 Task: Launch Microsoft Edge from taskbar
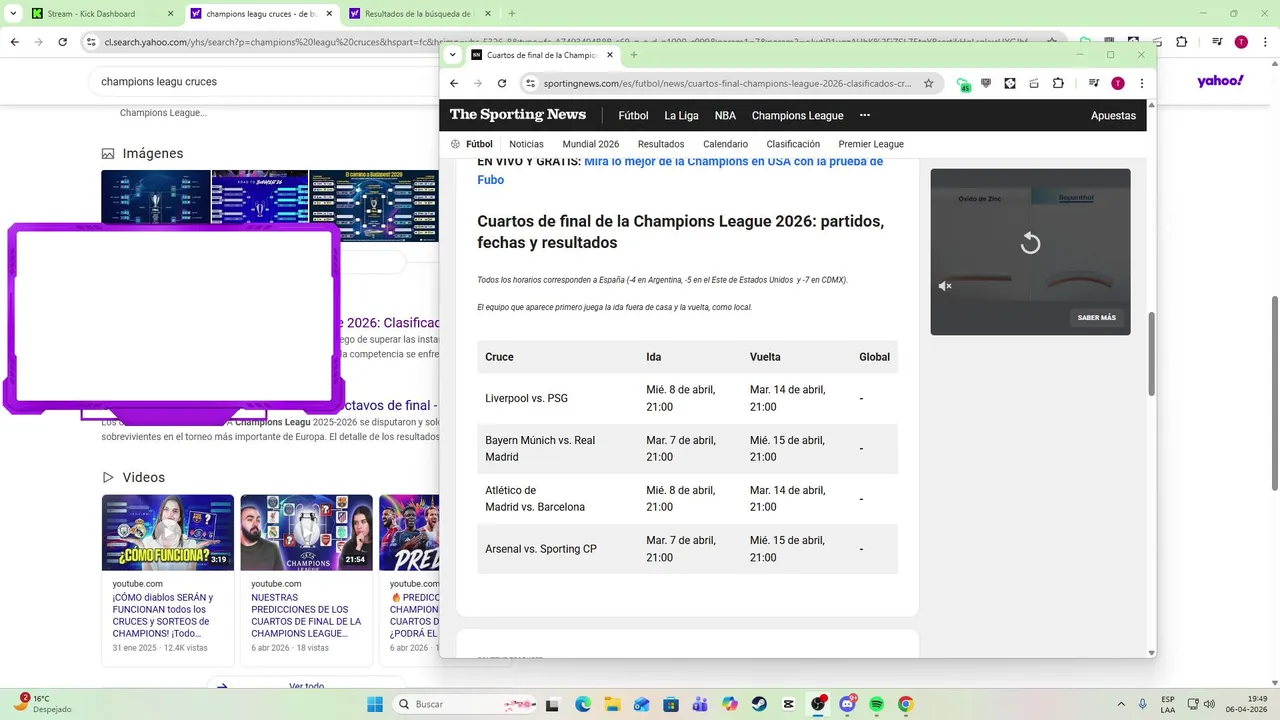tap(583, 704)
